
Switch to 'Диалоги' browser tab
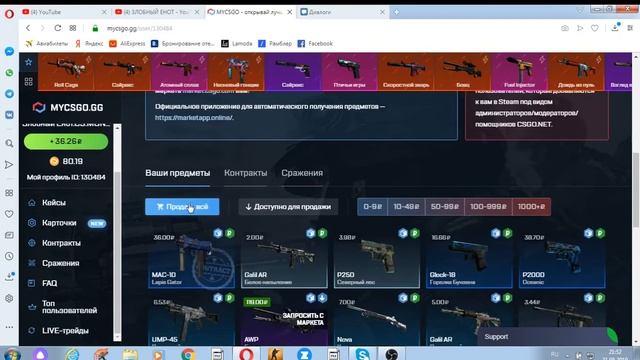[342, 12]
